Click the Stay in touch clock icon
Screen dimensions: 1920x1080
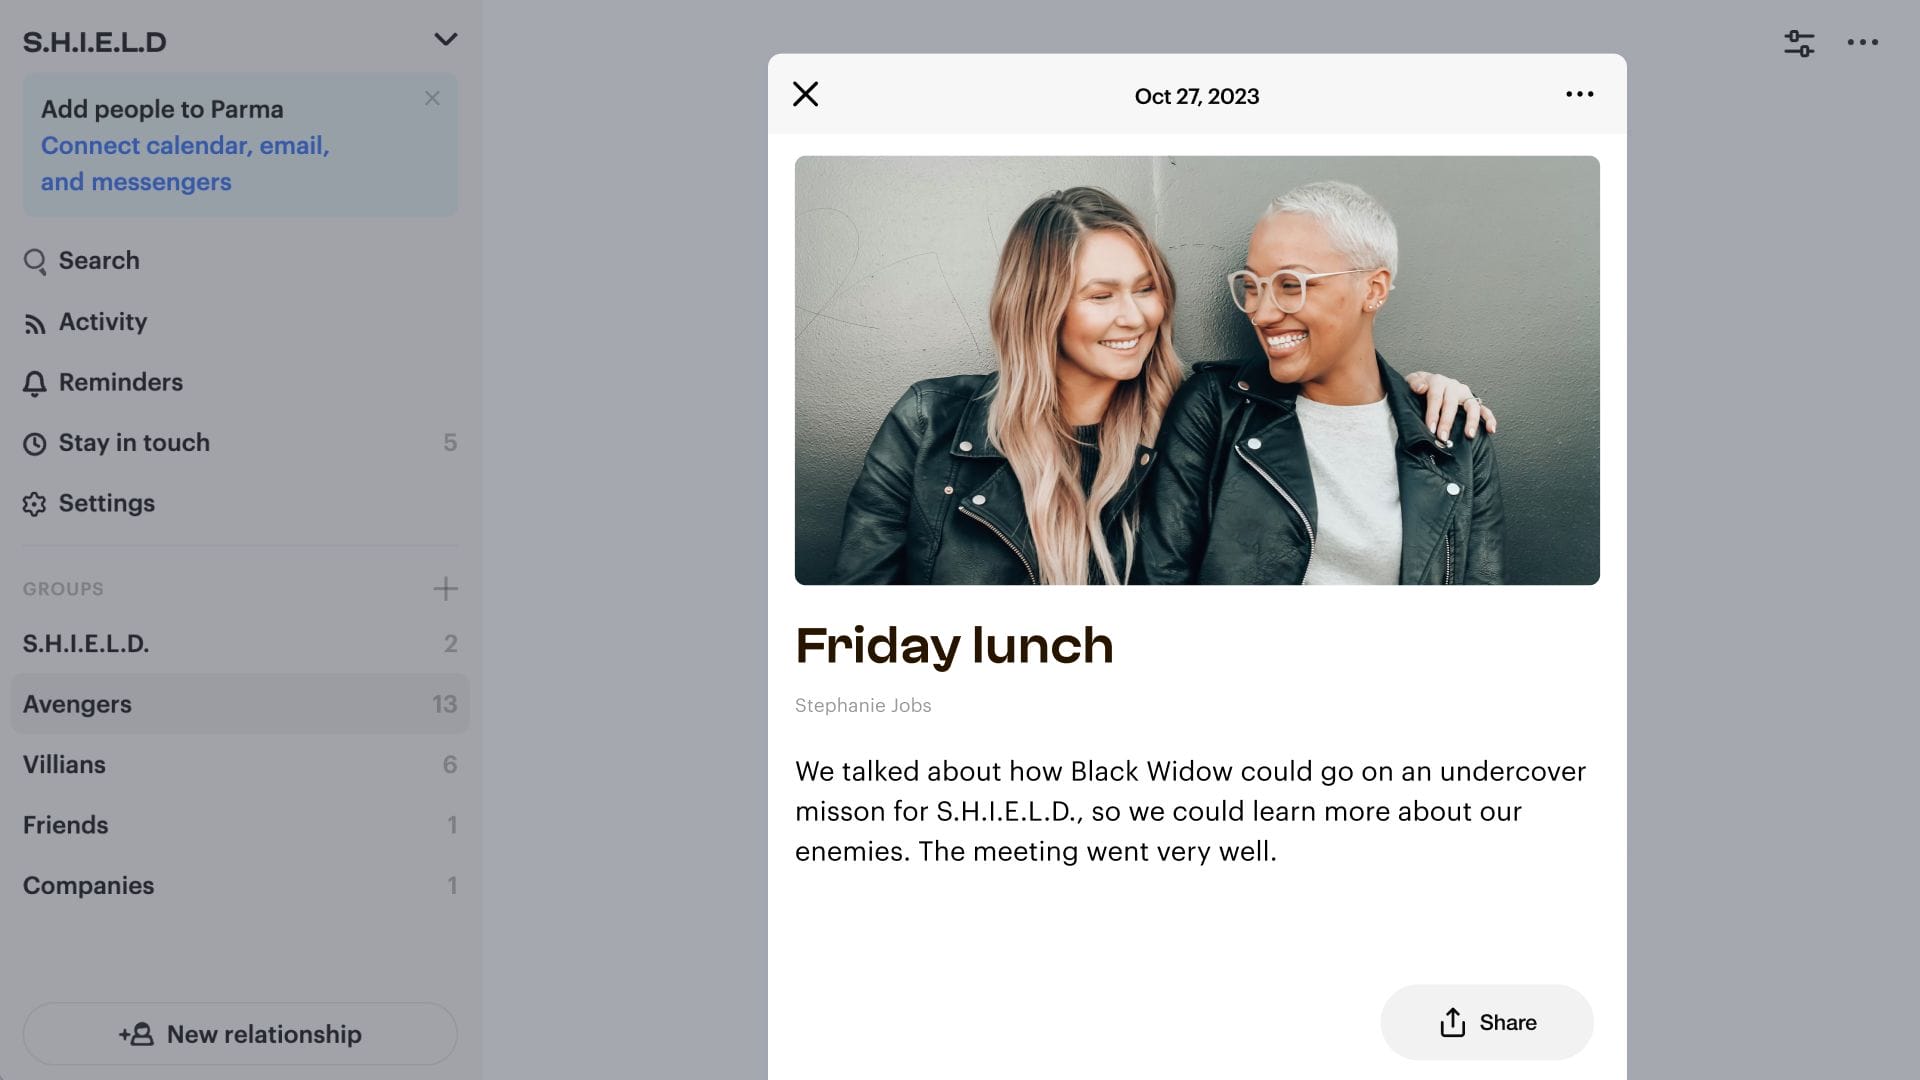click(x=35, y=443)
